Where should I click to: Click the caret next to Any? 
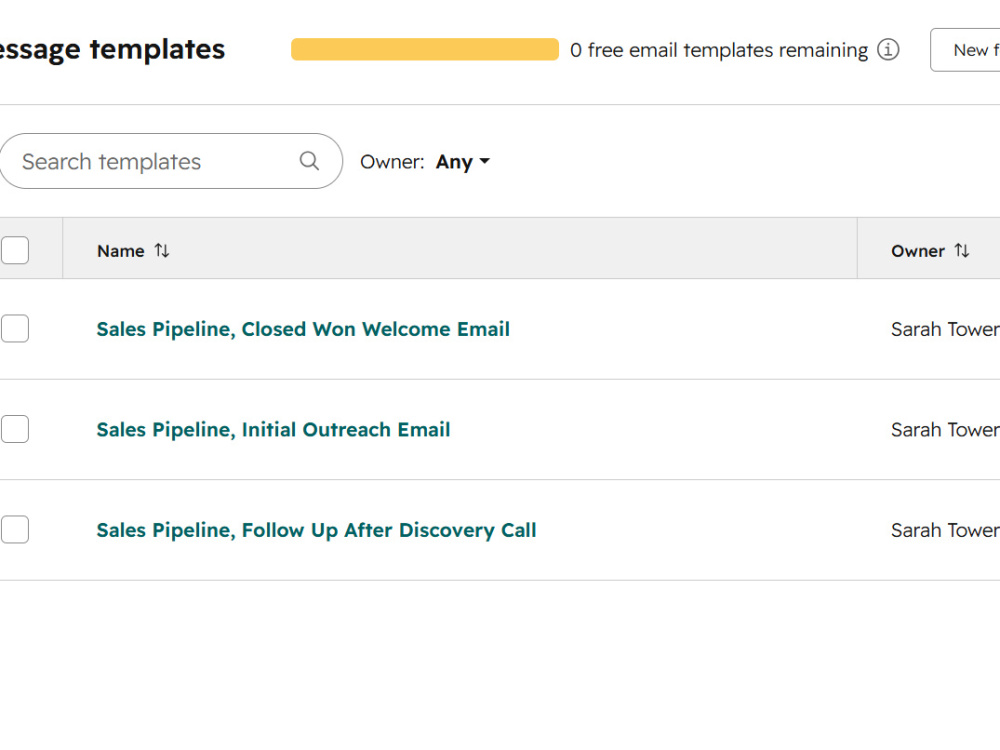[x=485, y=161]
